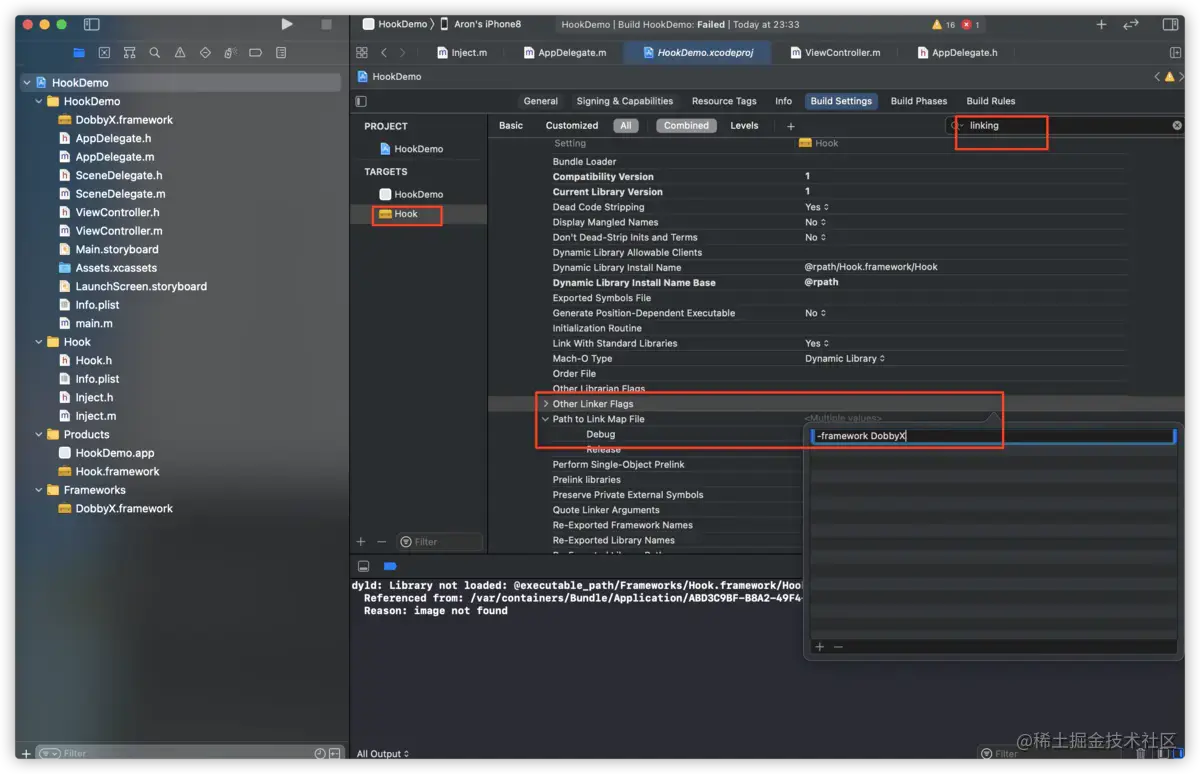1200x774 pixels.
Task: Open the Debug navigator
Action: click(x=230, y=53)
